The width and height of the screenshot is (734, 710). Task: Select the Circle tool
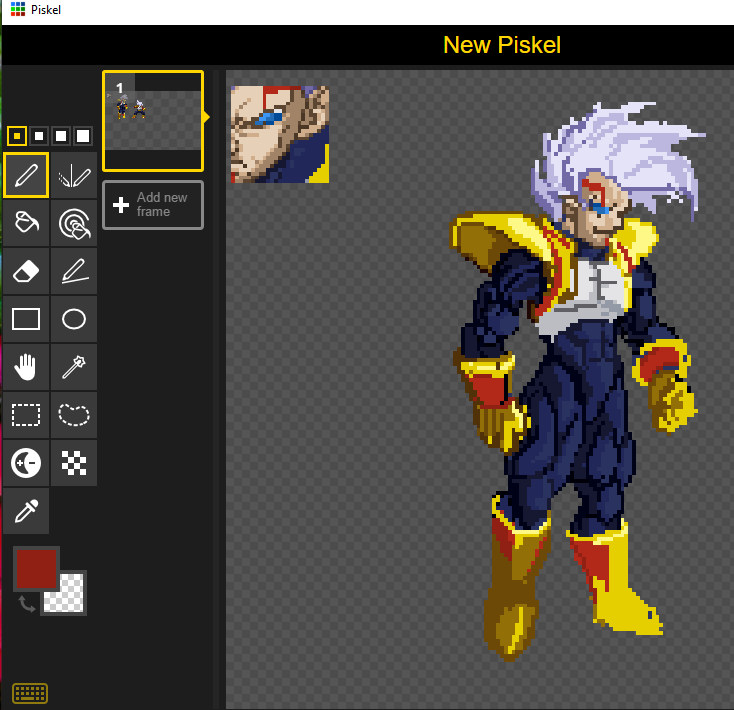[x=74, y=319]
